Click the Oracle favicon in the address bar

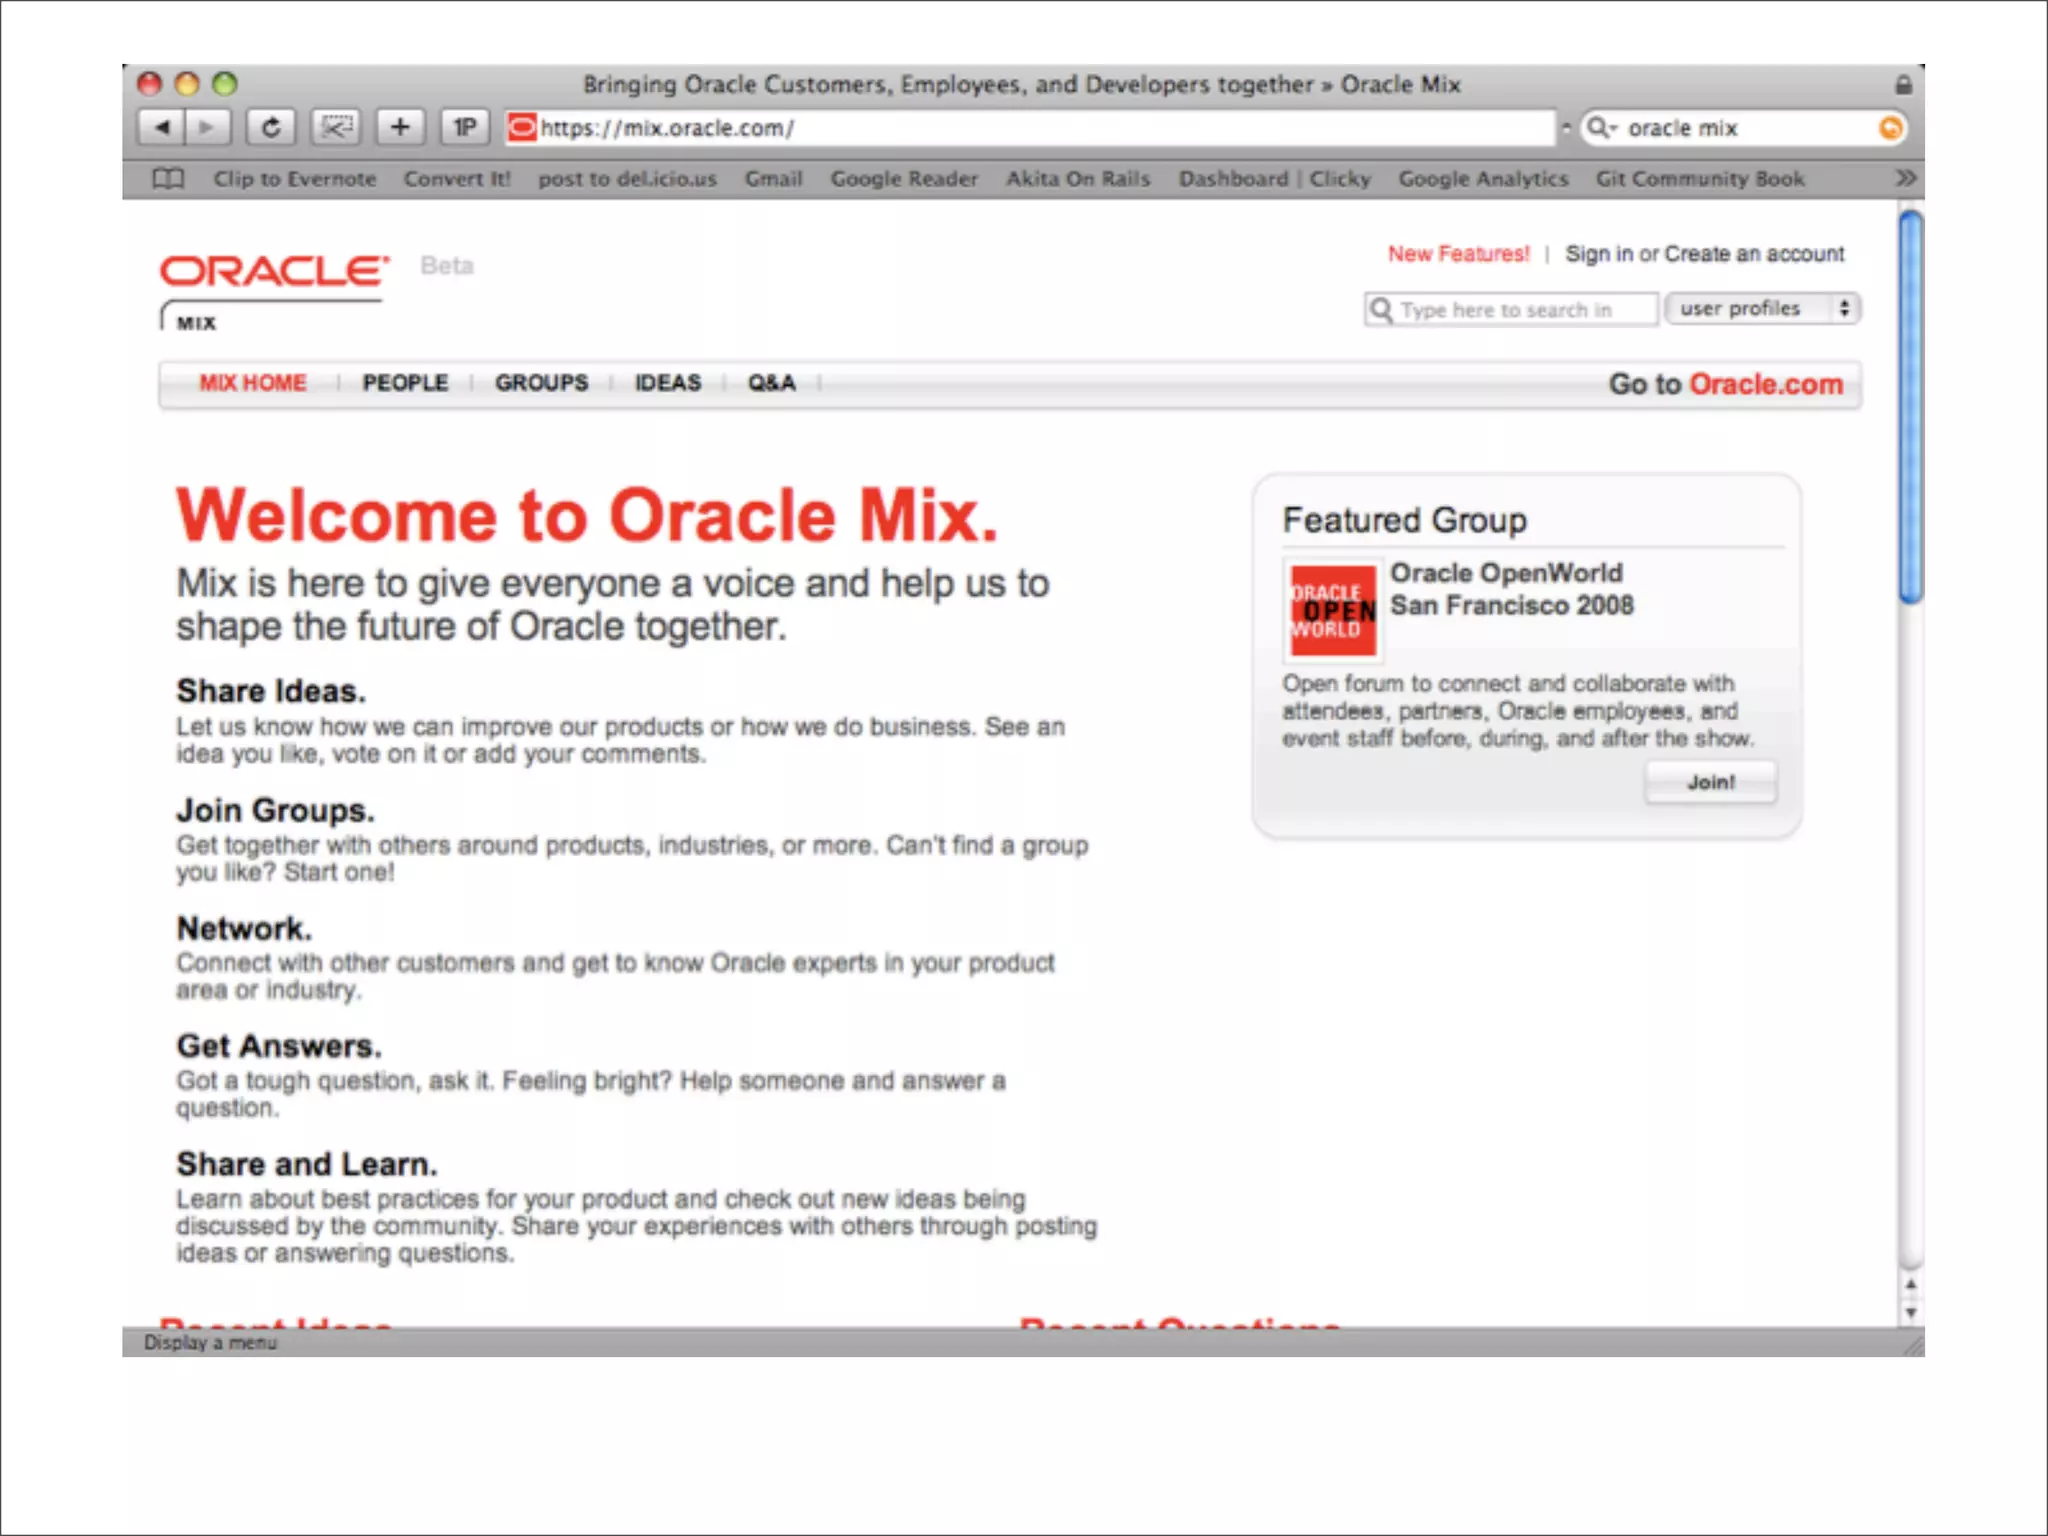coord(522,128)
